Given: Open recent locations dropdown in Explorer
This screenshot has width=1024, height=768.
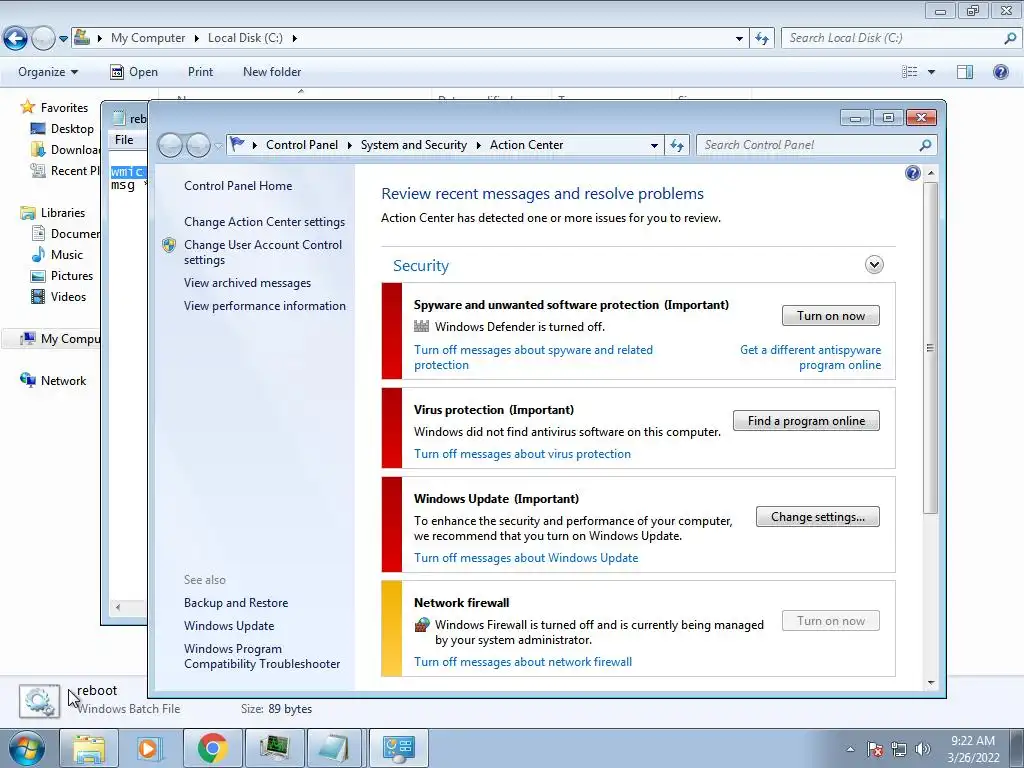Looking at the screenshot, I should click(x=63, y=39).
